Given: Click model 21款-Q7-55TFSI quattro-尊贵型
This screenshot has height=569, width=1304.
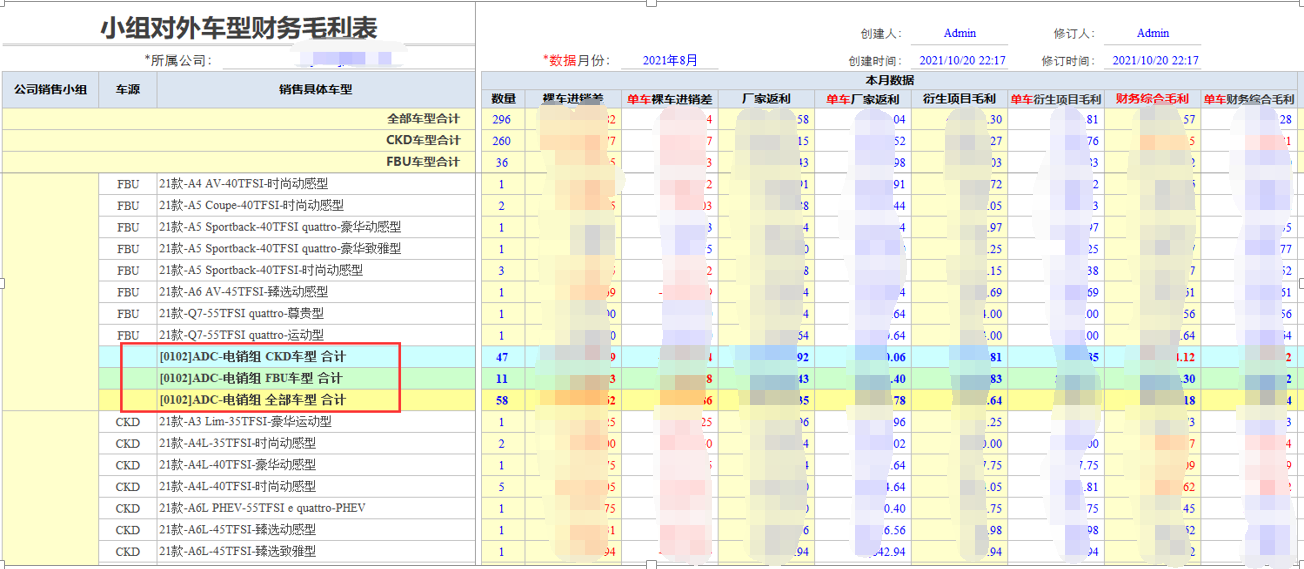Looking at the screenshot, I should [x=241, y=314].
